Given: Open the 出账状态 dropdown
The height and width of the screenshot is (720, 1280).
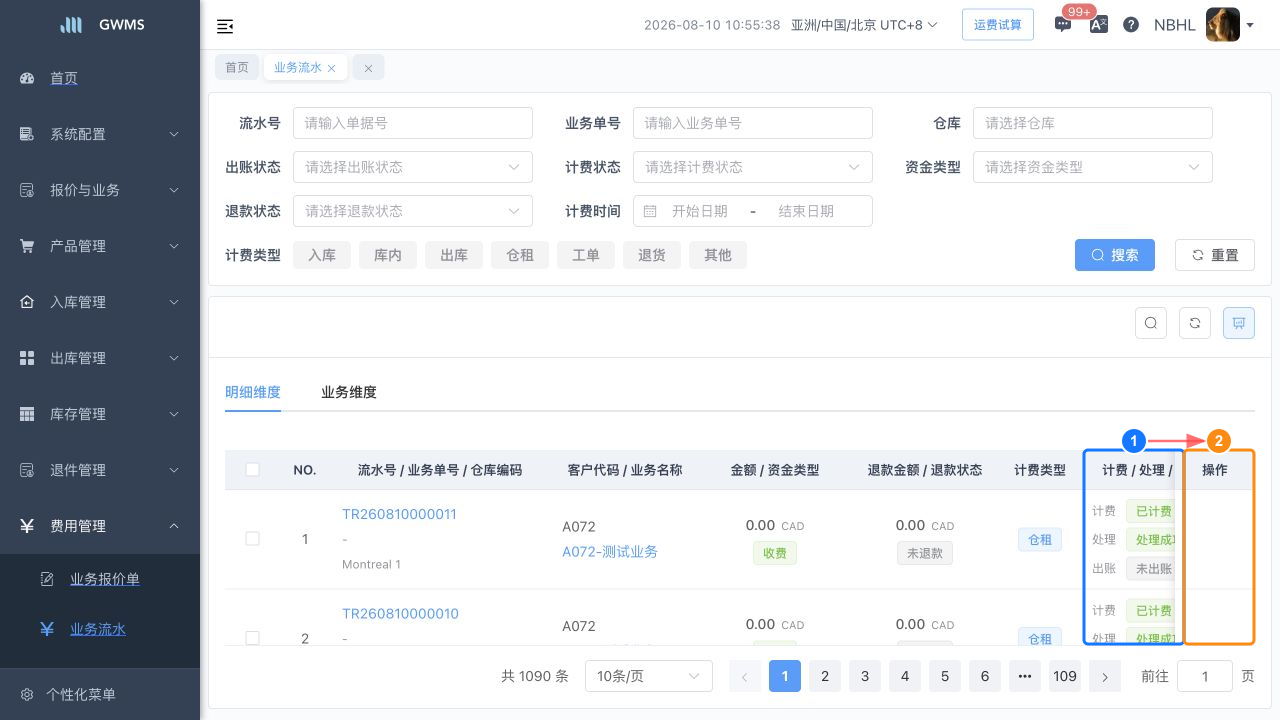Looking at the screenshot, I should 413,167.
